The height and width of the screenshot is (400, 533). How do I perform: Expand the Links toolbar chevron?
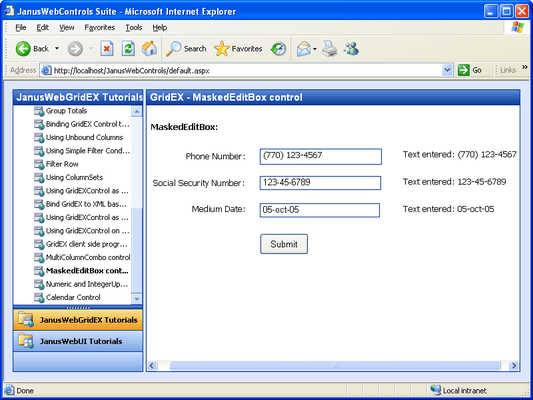[x=525, y=67]
